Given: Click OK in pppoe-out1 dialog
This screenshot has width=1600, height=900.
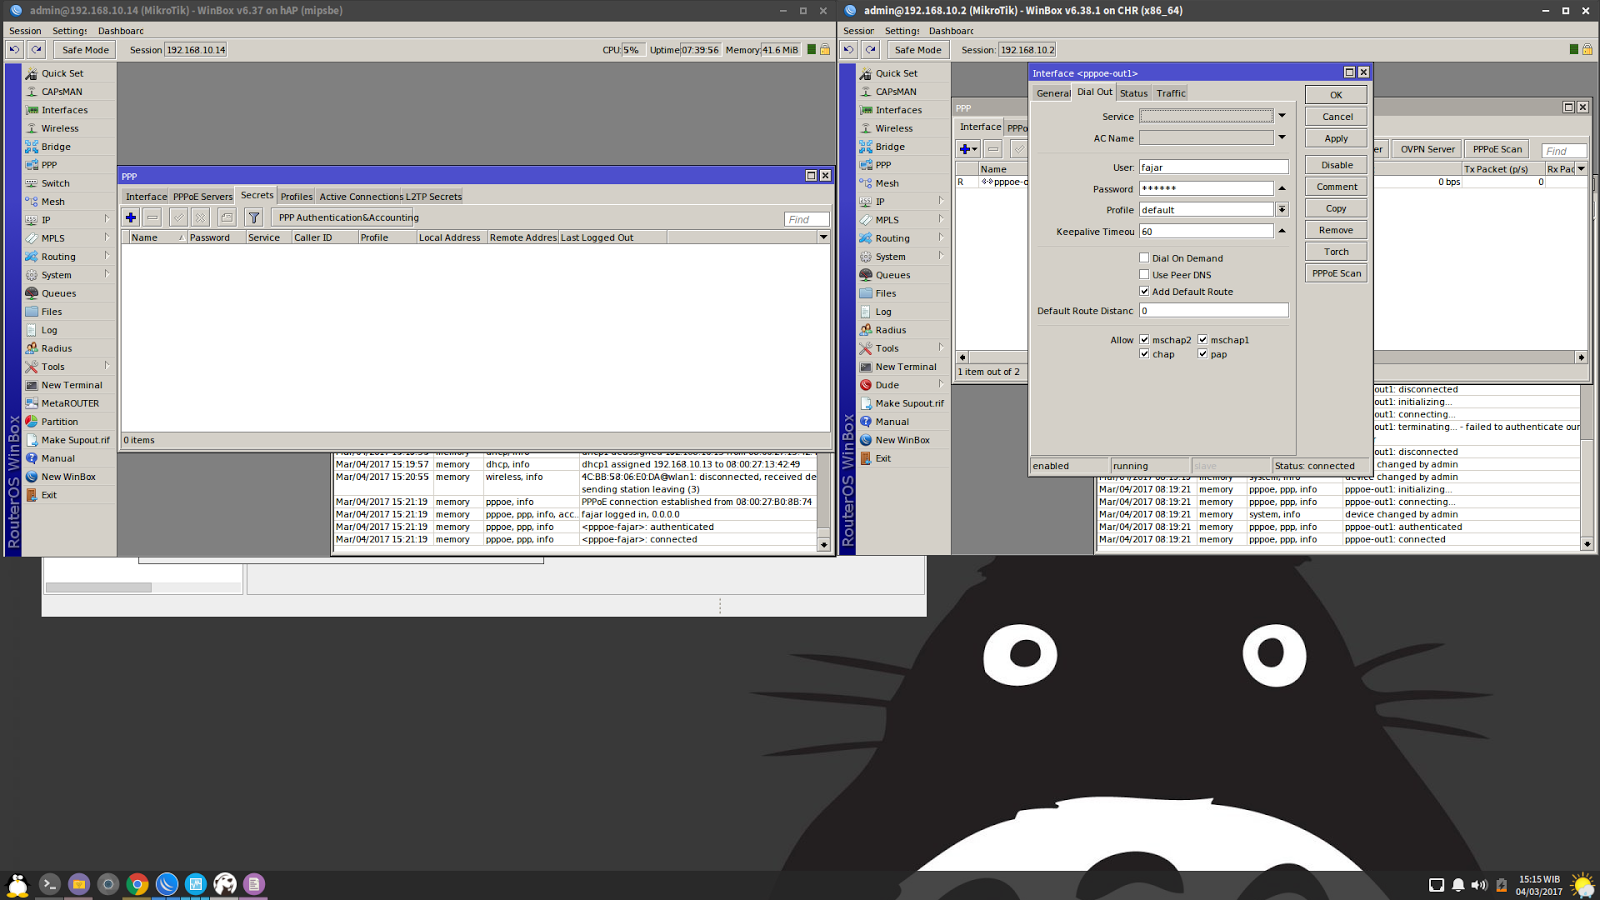Looking at the screenshot, I should (x=1336, y=95).
